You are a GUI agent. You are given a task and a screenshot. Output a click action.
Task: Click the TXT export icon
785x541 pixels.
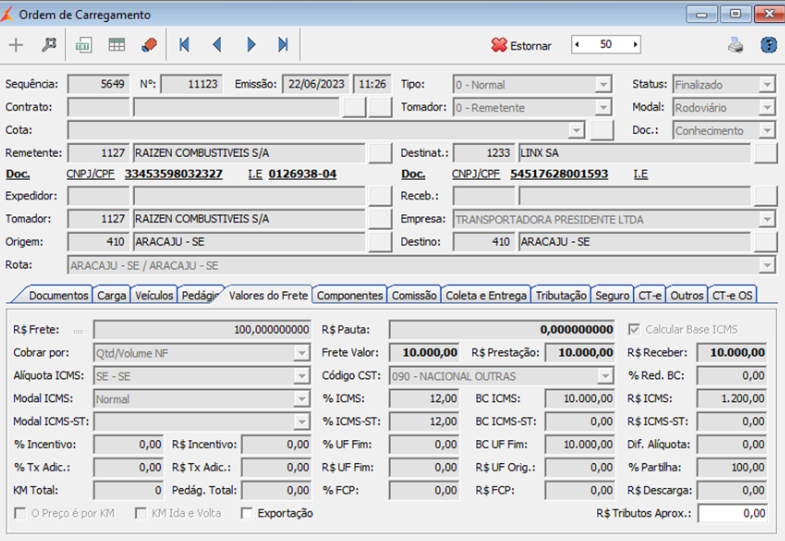coord(84,45)
